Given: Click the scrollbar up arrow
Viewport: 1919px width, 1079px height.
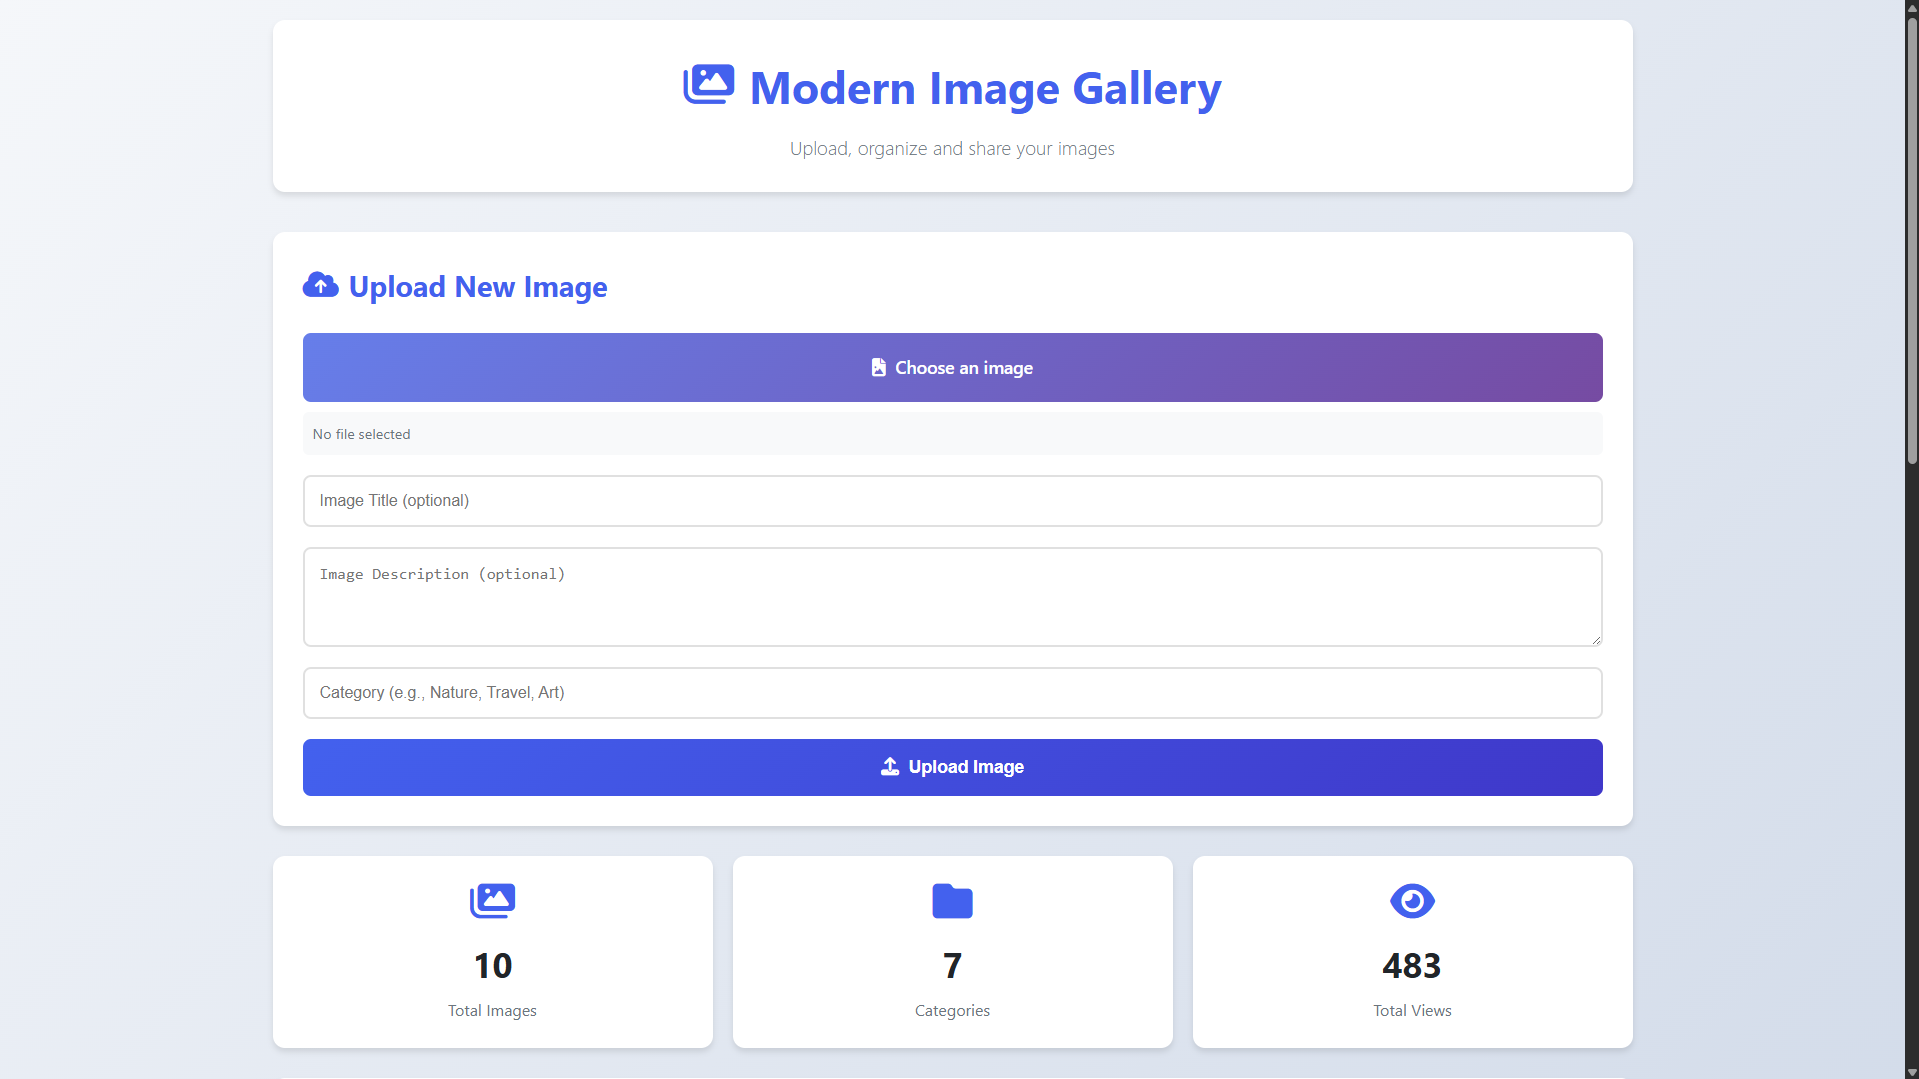Looking at the screenshot, I should pos(1911,7).
